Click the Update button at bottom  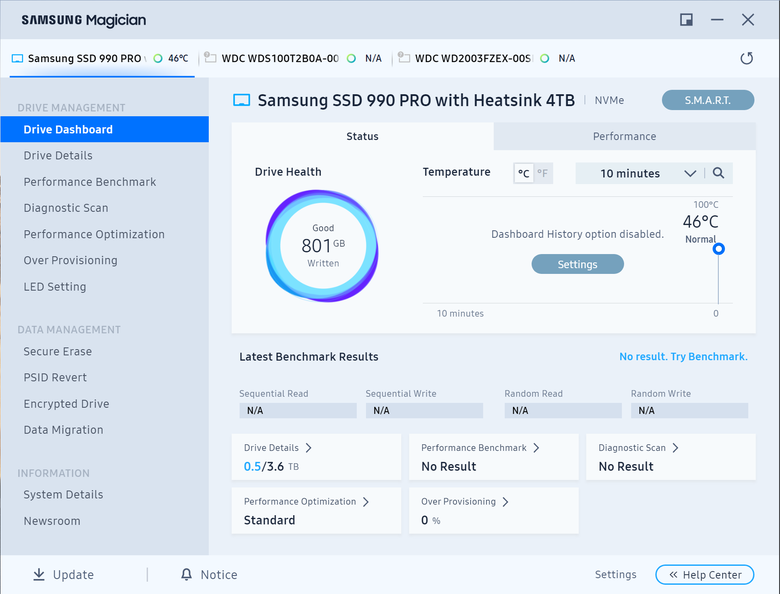pos(63,575)
